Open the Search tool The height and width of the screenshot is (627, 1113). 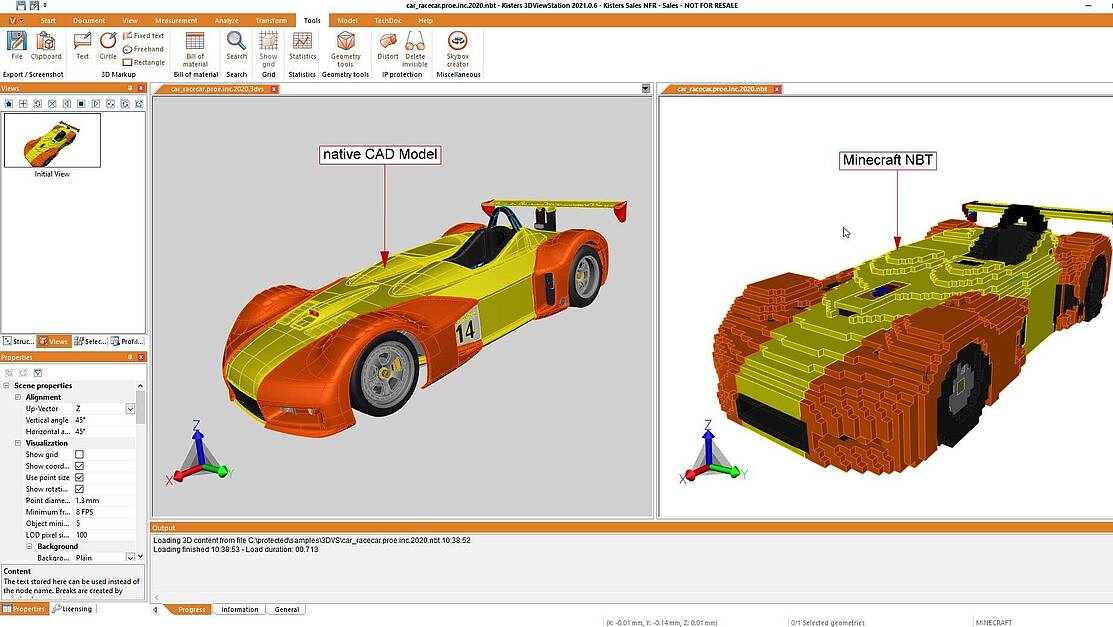tap(236, 45)
